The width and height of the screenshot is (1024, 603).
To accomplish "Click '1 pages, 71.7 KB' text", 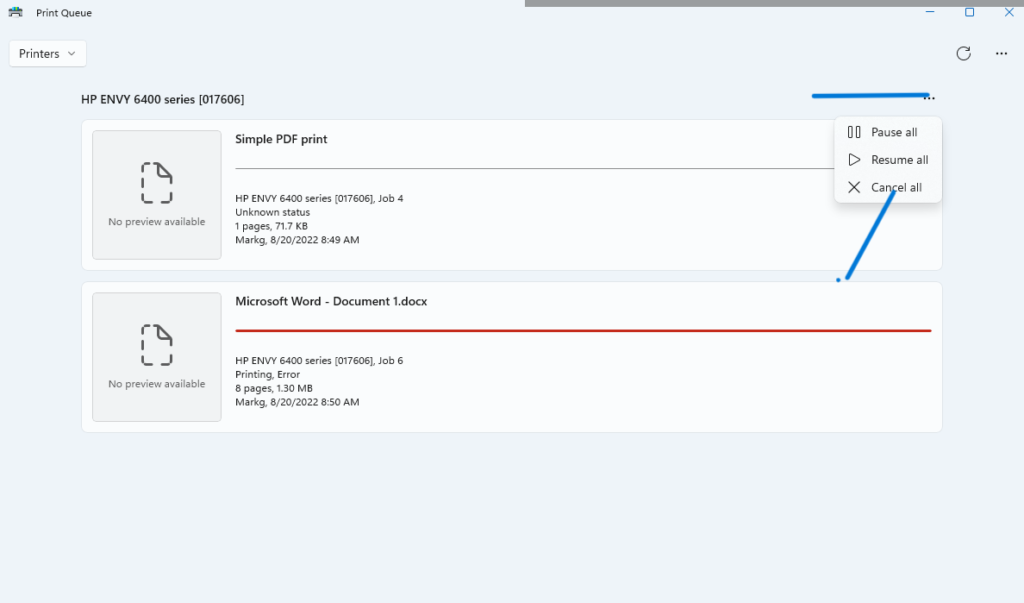I will coord(272,226).
